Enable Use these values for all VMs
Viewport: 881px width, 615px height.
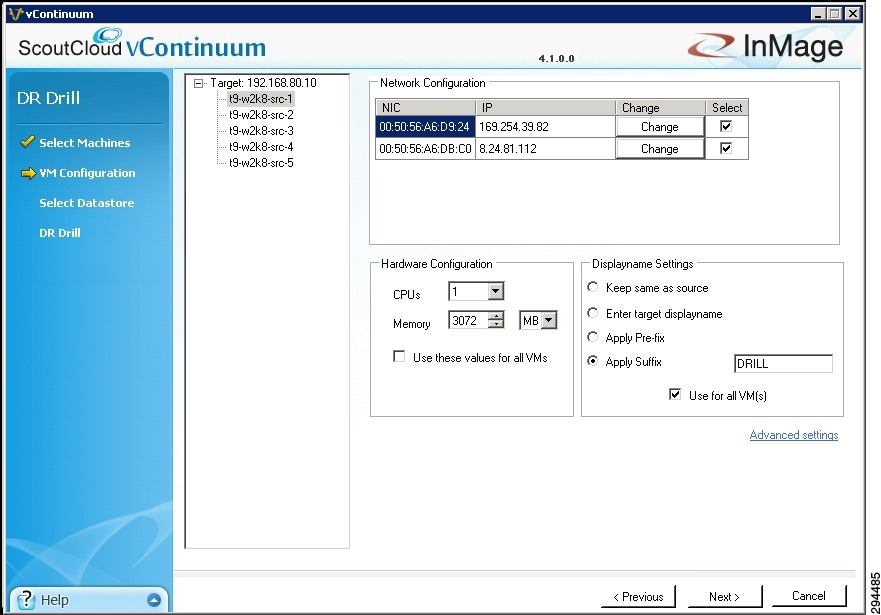click(399, 357)
